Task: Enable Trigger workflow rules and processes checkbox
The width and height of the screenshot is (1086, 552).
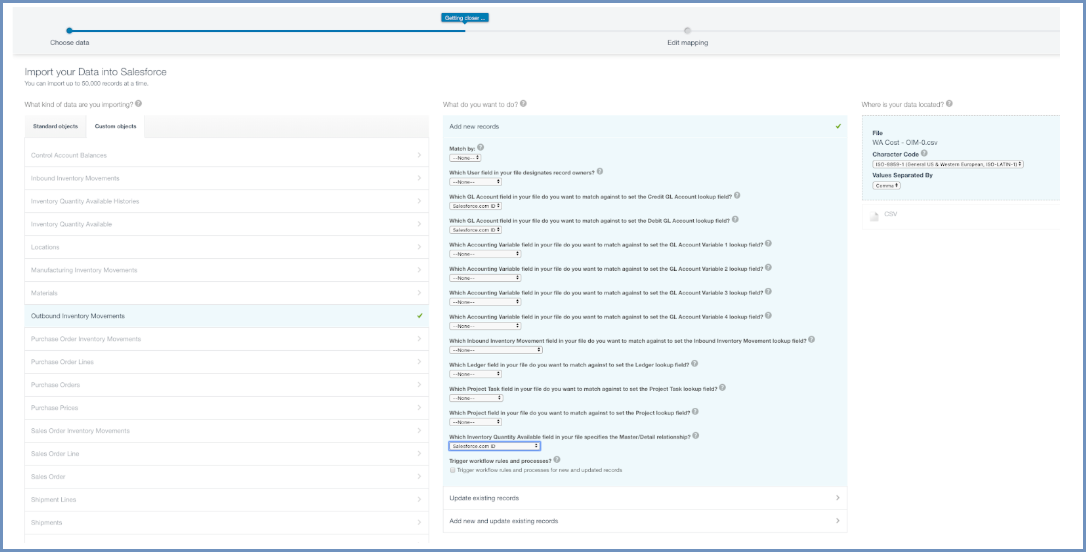Action: pyautogui.click(x=453, y=469)
